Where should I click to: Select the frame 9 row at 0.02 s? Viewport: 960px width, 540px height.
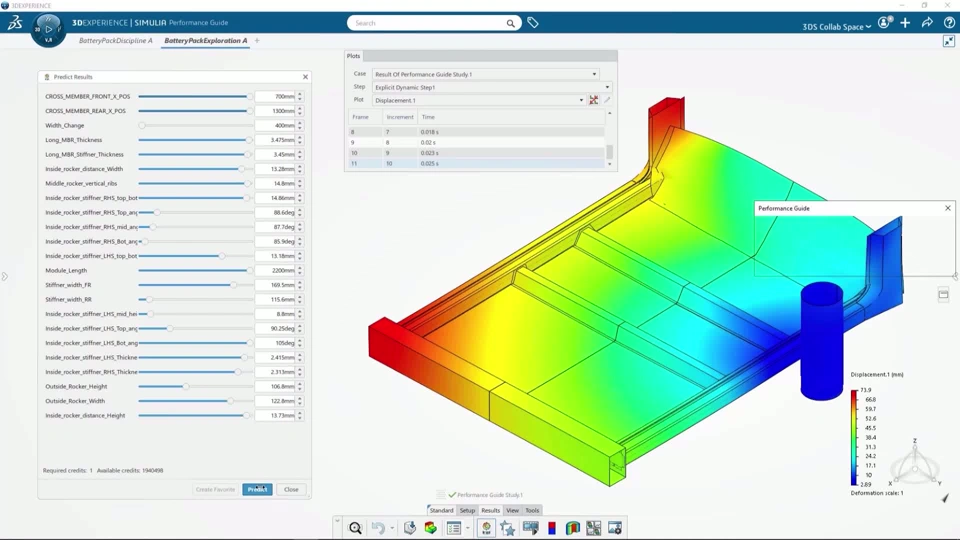[x=476, y=142]
